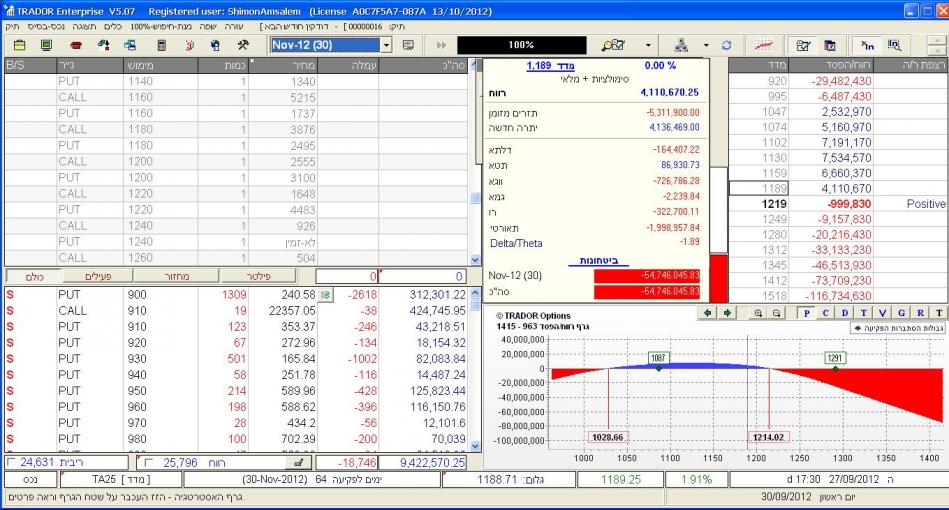Toggle the checkbox next to 25,796
Viewport: 949px width, 510px height.
pos(148,463)
